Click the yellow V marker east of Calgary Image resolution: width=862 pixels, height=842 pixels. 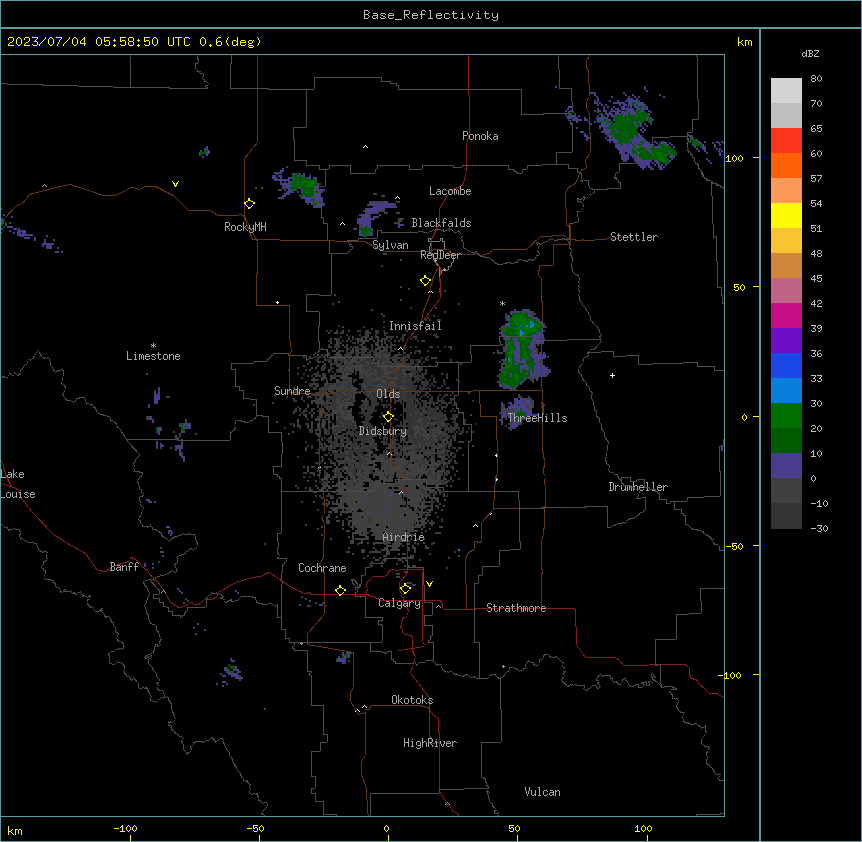pyautogui.click(x=429, y=584)
